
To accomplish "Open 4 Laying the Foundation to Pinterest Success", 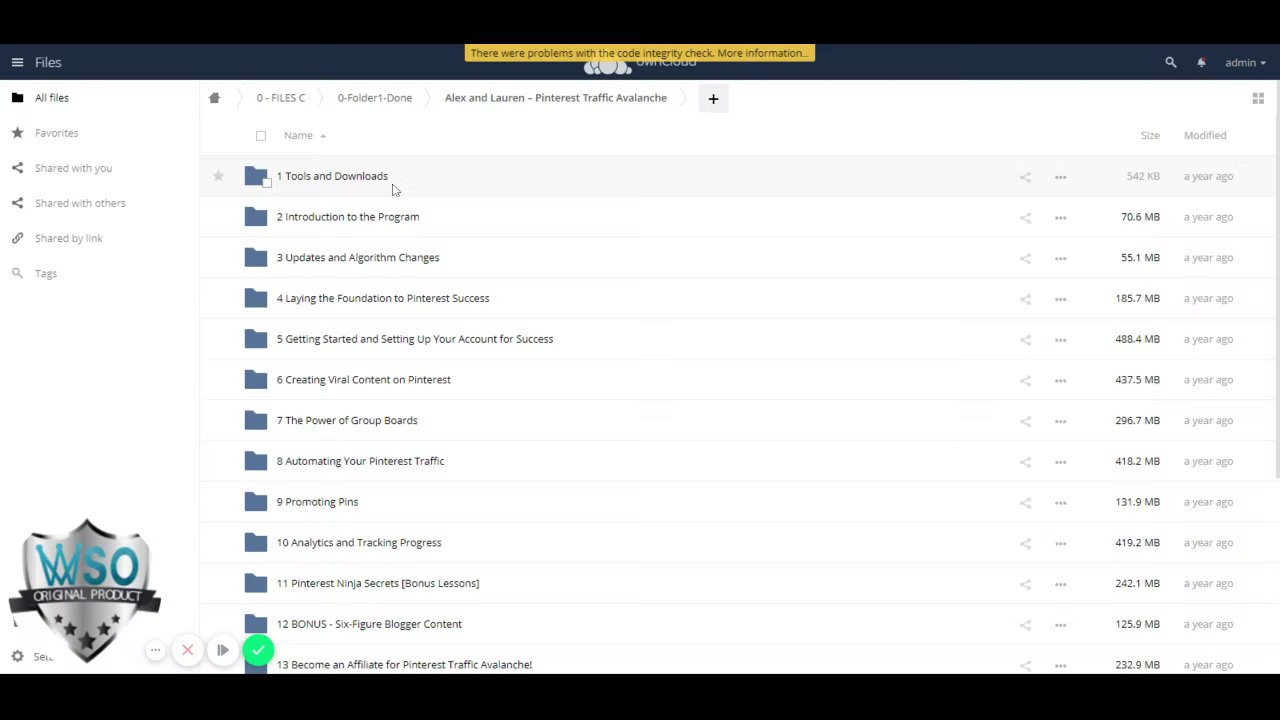I will coord(383,298).
